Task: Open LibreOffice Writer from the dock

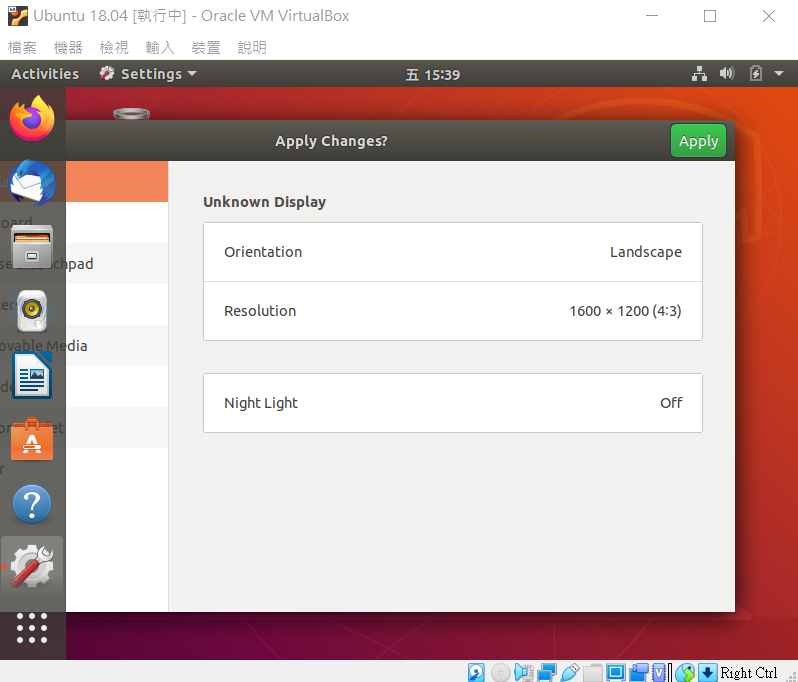Action: coord(32,376)
